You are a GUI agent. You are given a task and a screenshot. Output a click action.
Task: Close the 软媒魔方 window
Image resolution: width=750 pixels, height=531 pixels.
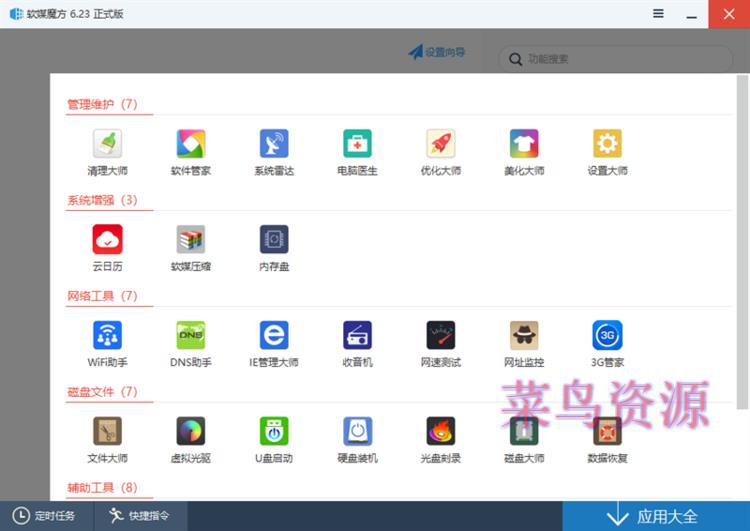click(x=729, y=14)
